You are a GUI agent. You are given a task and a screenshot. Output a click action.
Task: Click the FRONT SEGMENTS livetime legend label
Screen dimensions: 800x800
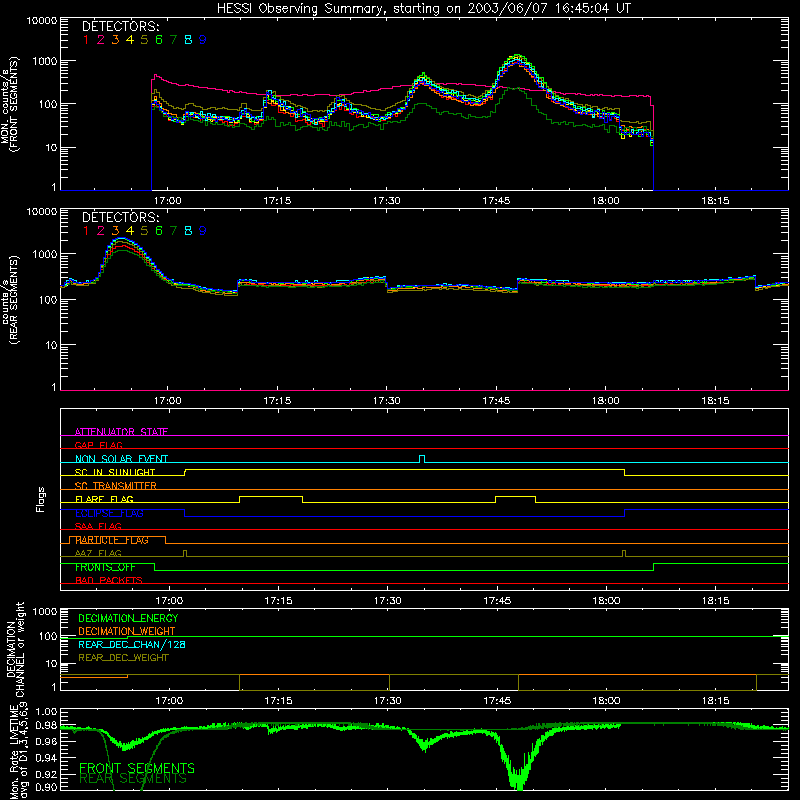tap(137, 768)
